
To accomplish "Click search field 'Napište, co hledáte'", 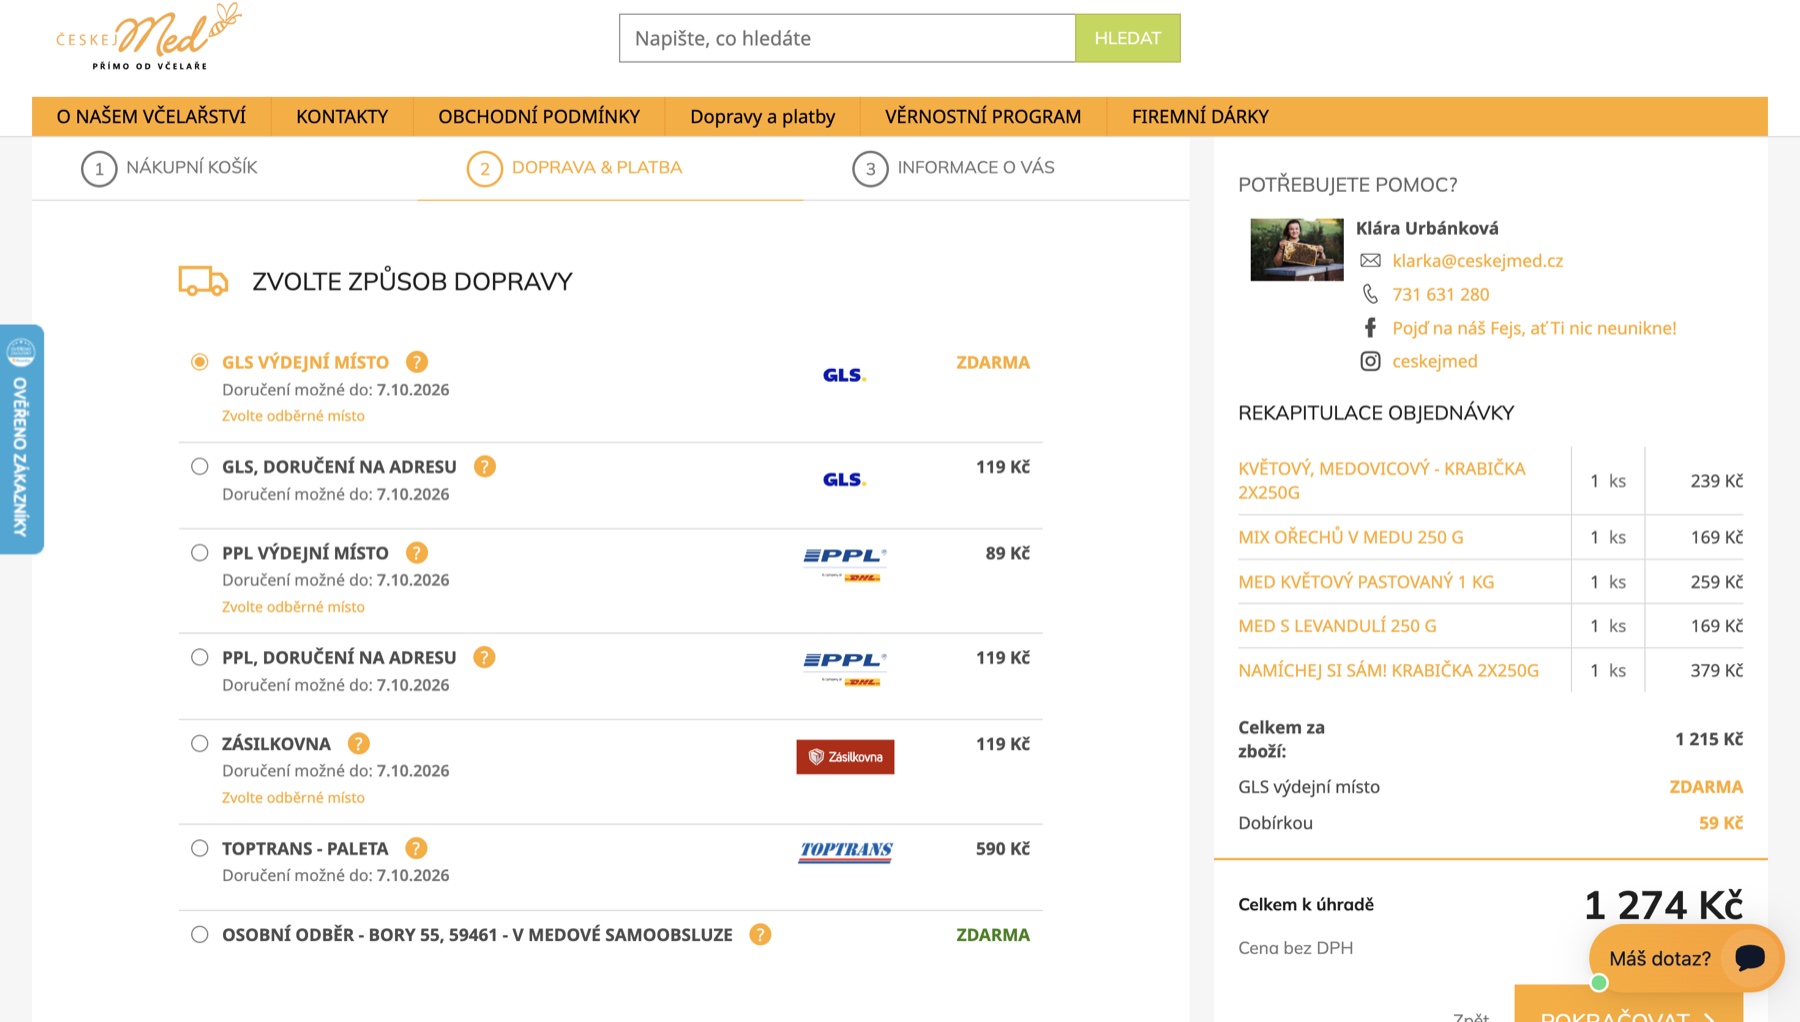I will [847, 38].
